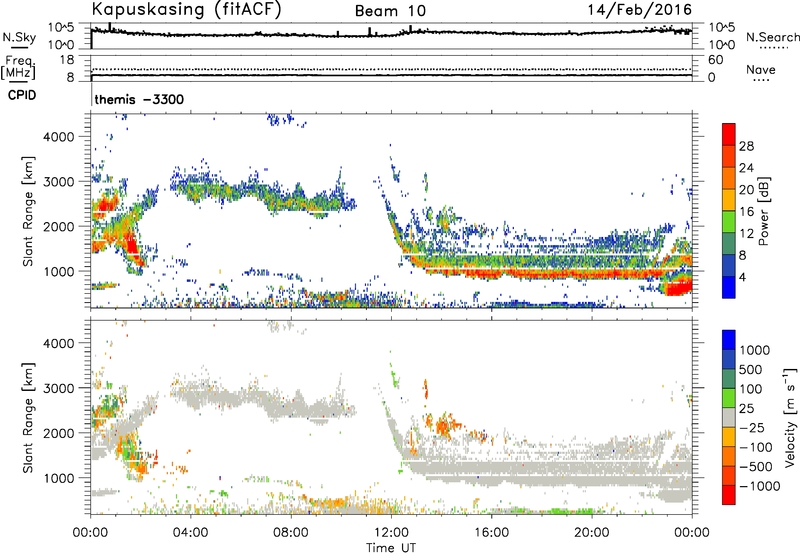
Task: Click the 16 tick on Power colorbar
Action: tap(746, 212)
